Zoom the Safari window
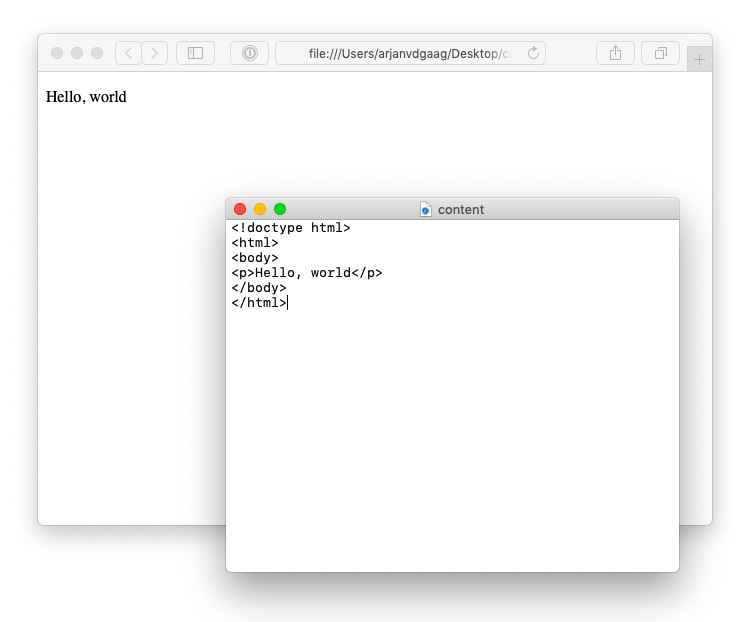 coord(97,53)
